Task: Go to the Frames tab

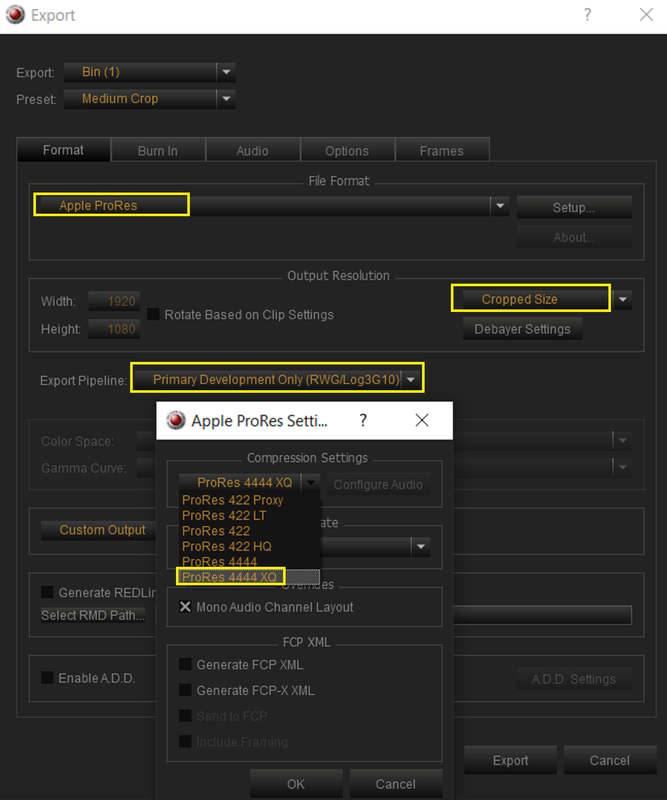Action: (x=442, y=151)
